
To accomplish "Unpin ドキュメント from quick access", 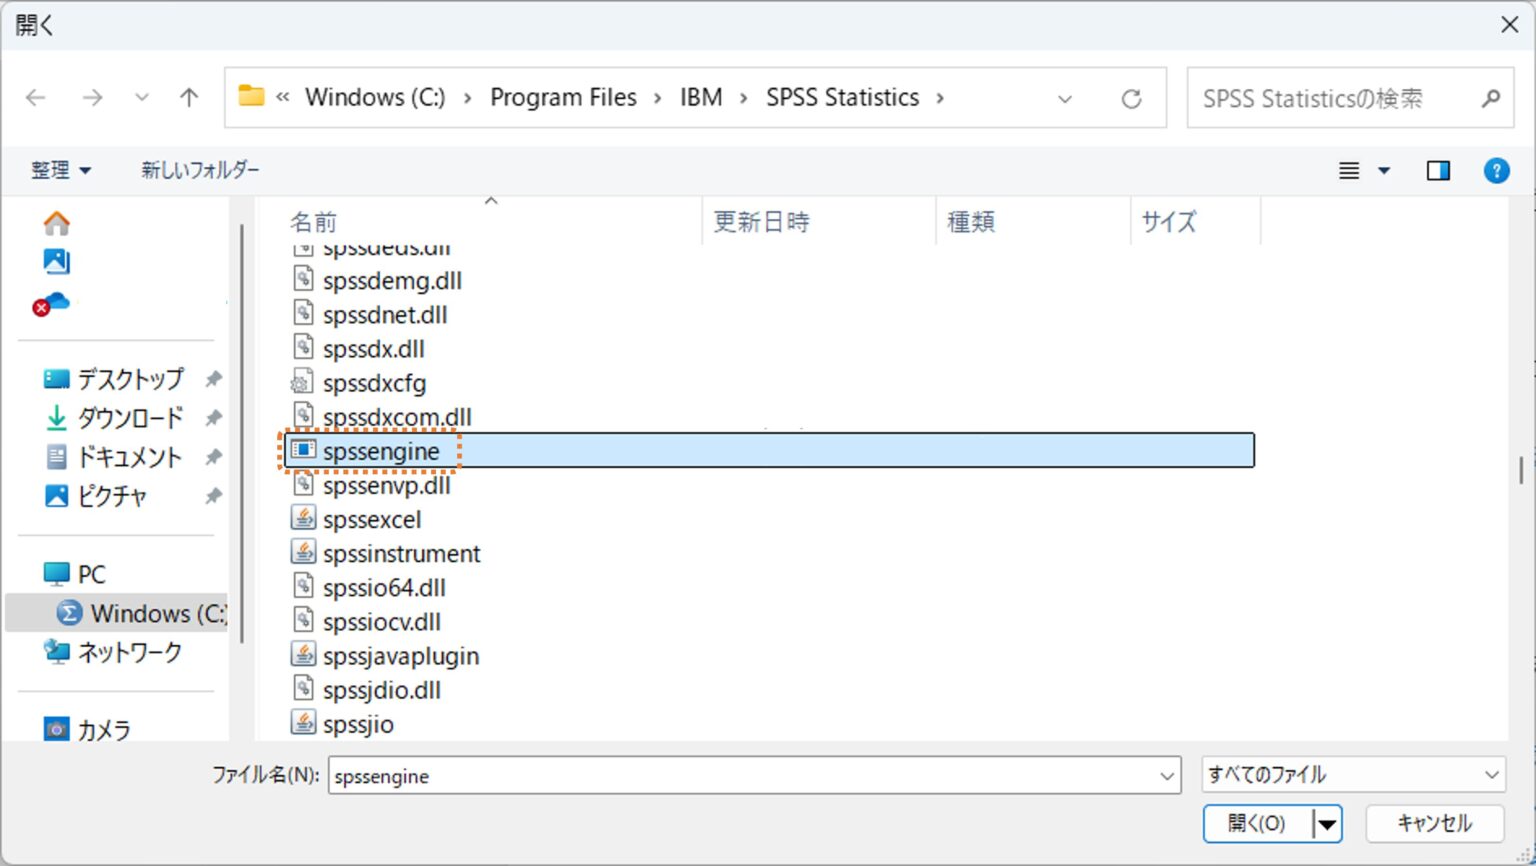I will click(x=212, y=457).
